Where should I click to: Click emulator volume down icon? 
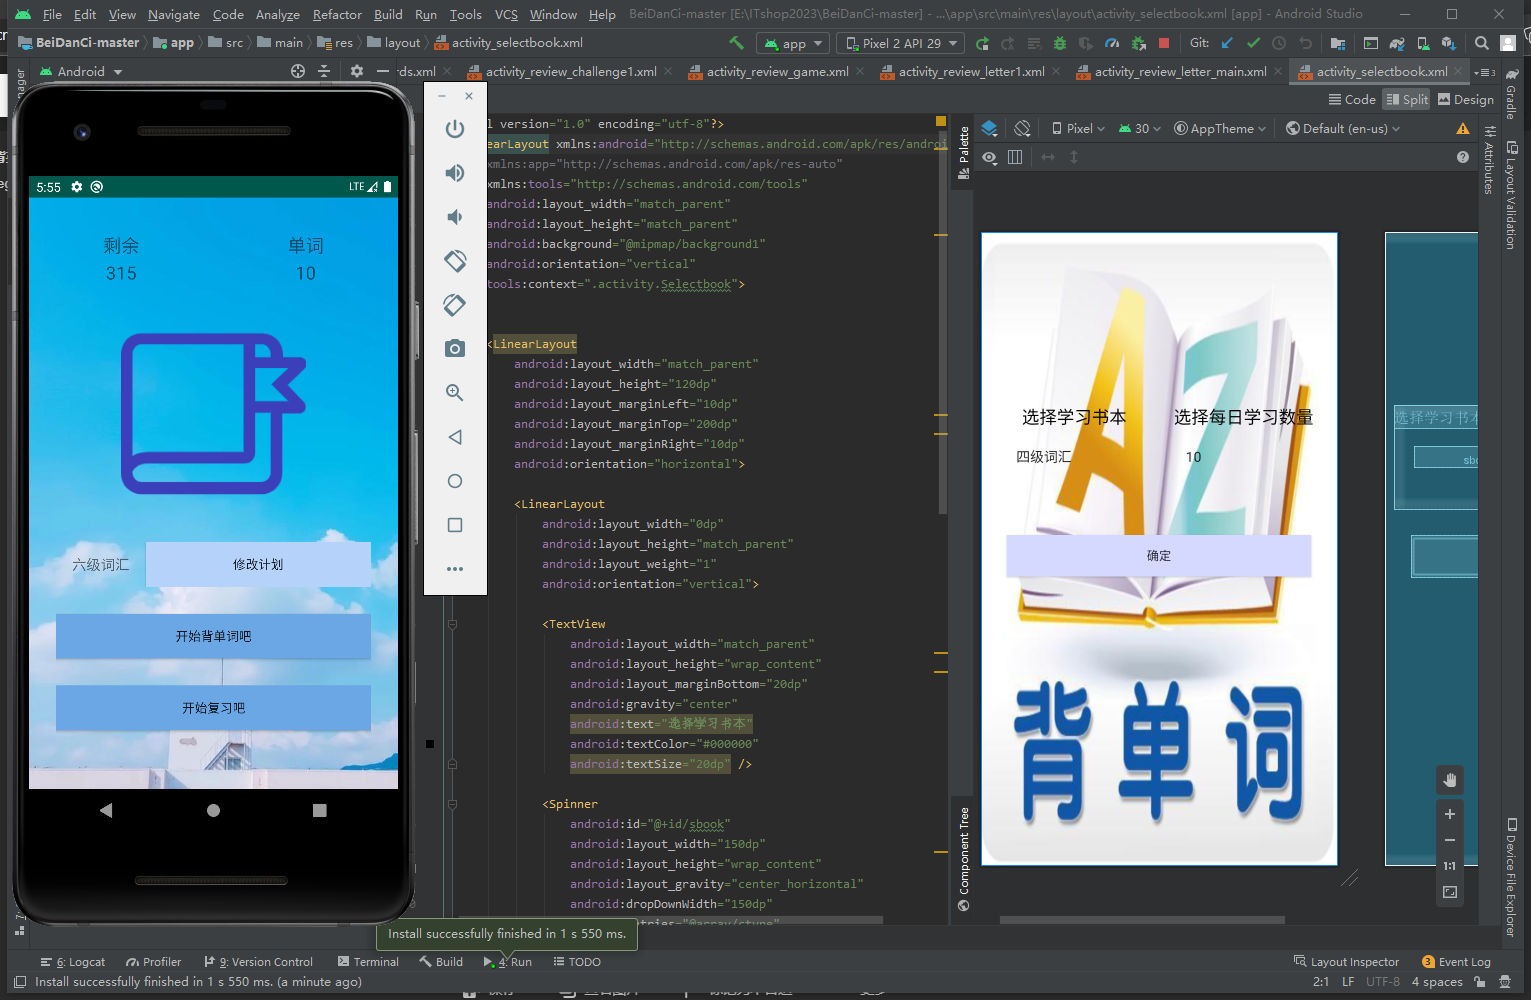pyautogui.click(x=455, y=217)
